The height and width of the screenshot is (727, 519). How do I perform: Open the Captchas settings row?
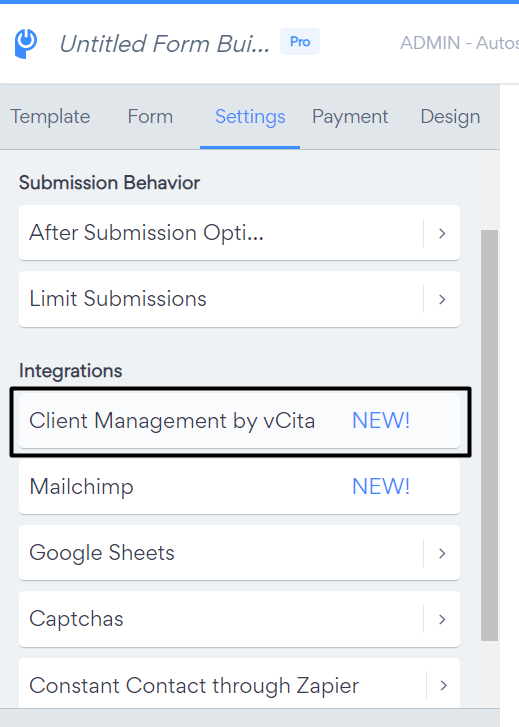pyautogui.click(x=239, y=619)
